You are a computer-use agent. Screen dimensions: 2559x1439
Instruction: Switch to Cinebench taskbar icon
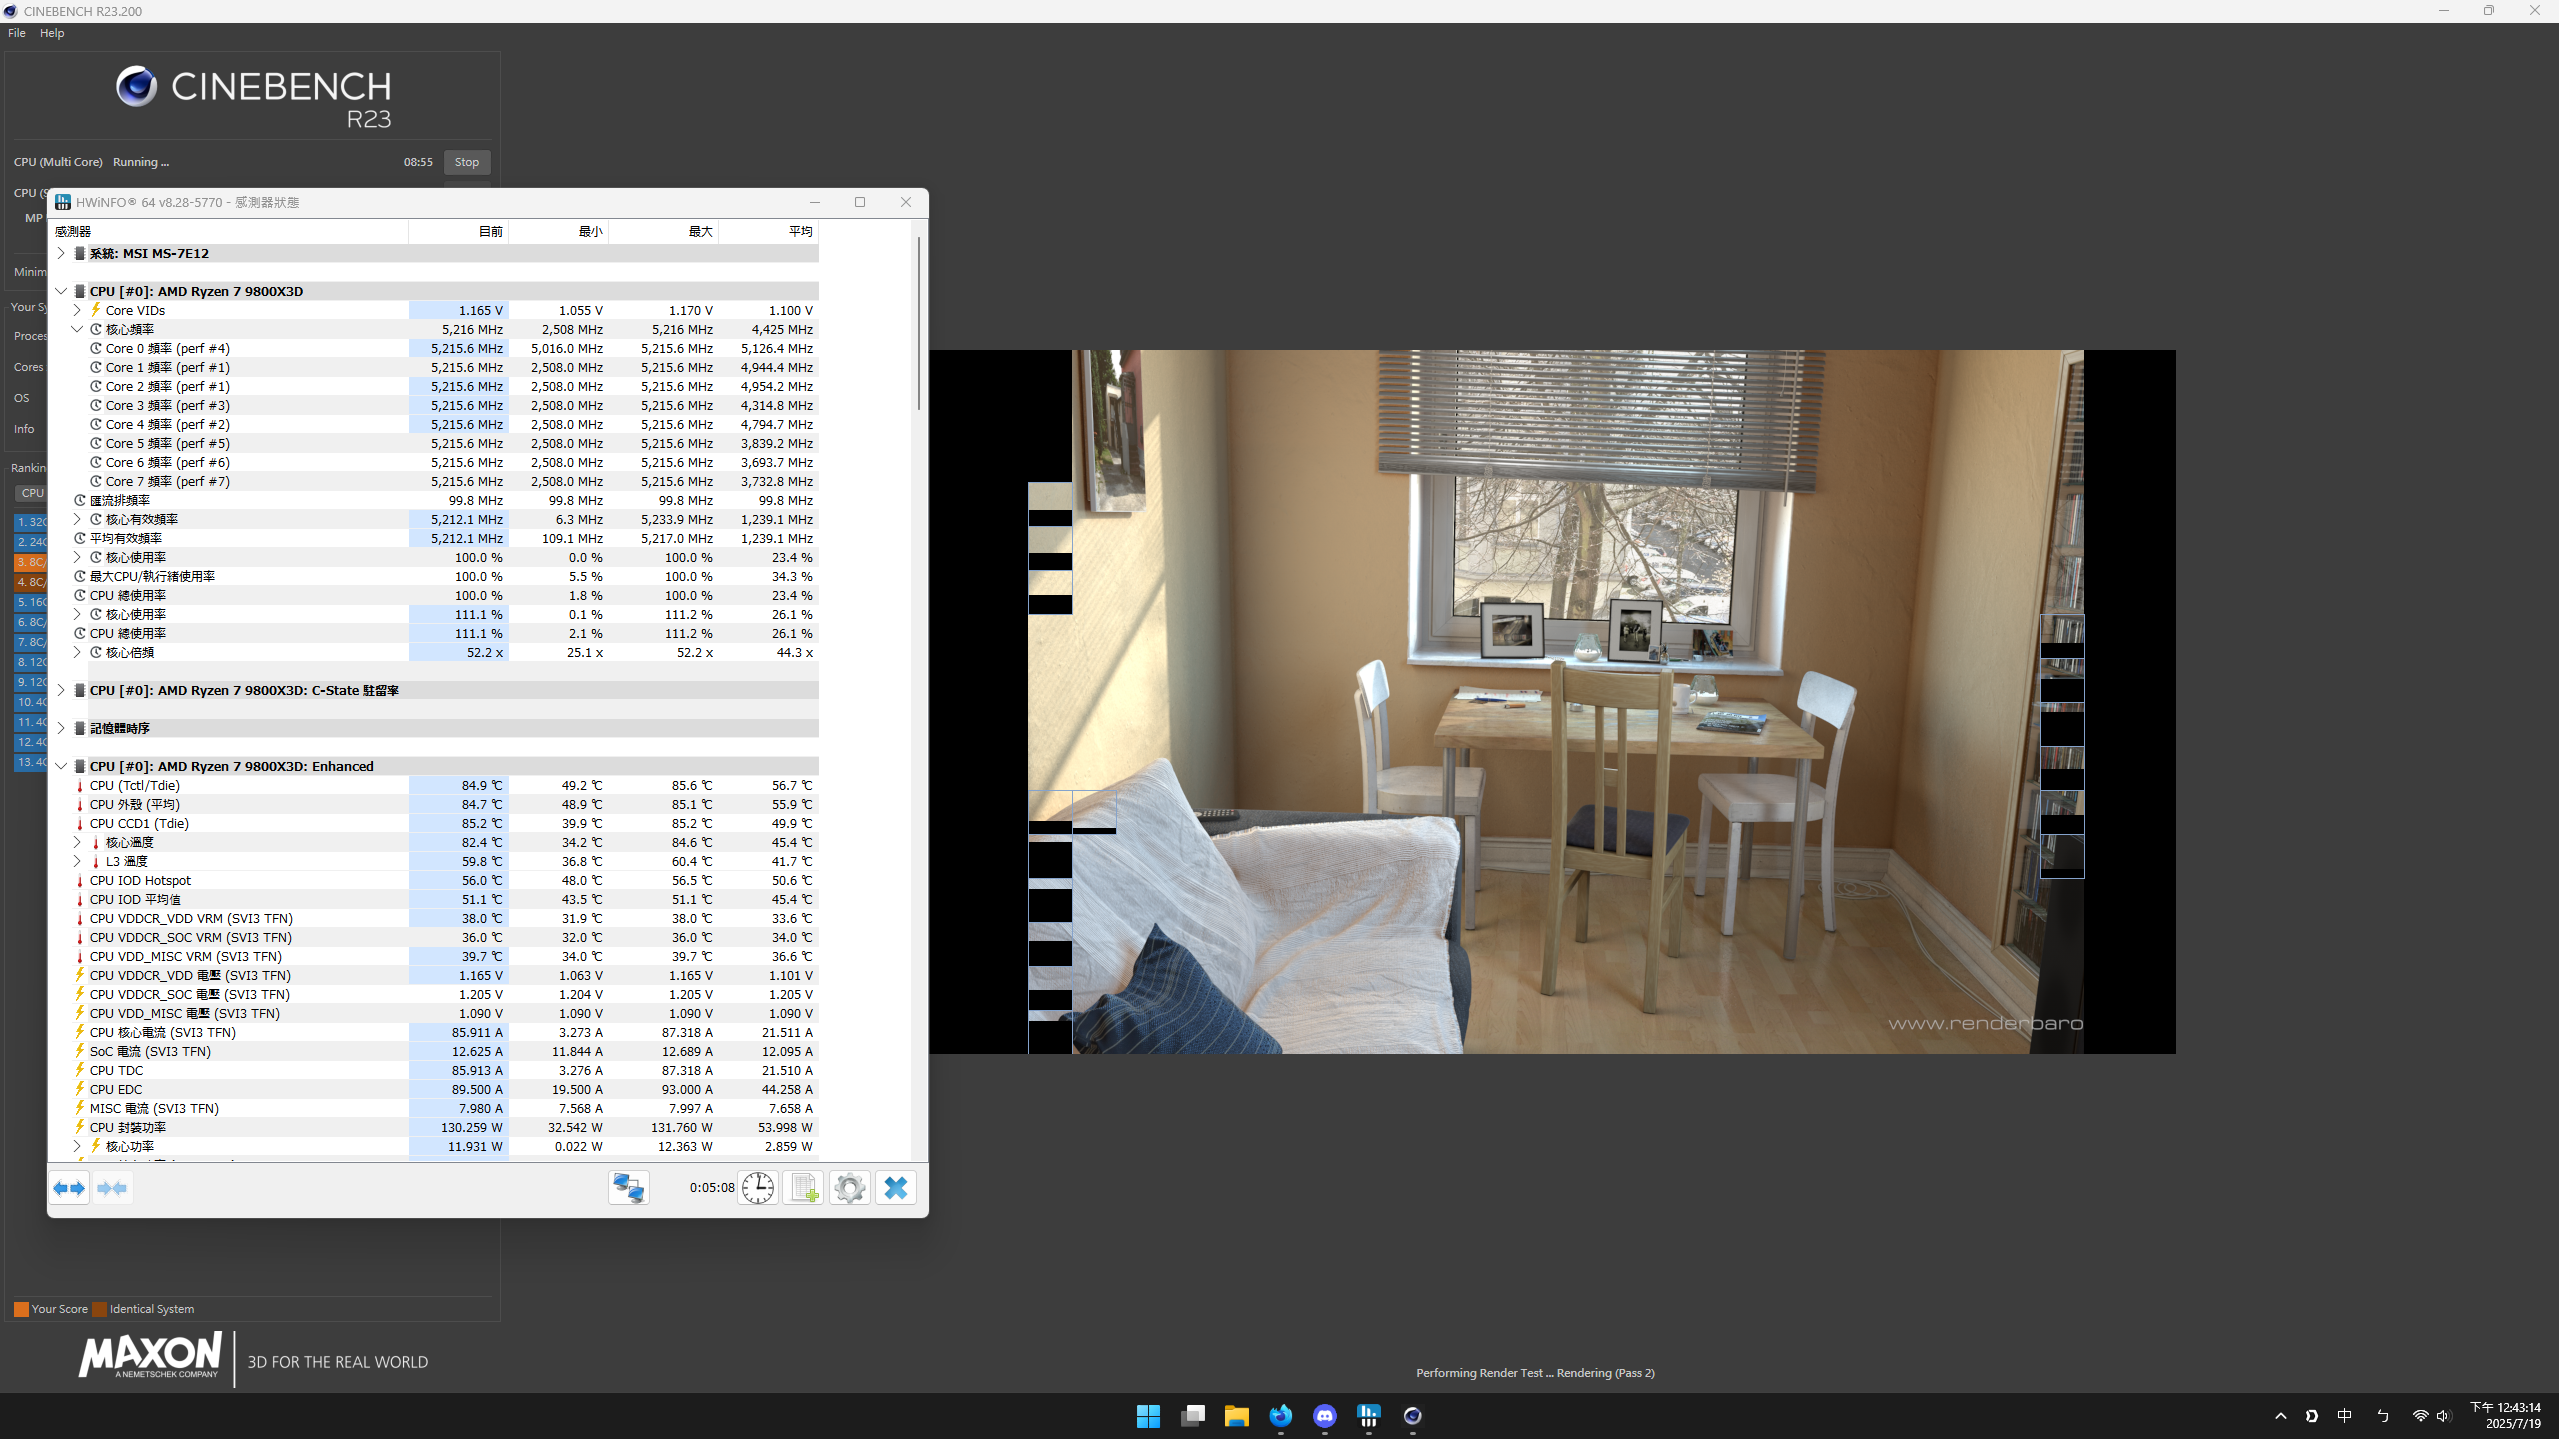point(1412,1416)
